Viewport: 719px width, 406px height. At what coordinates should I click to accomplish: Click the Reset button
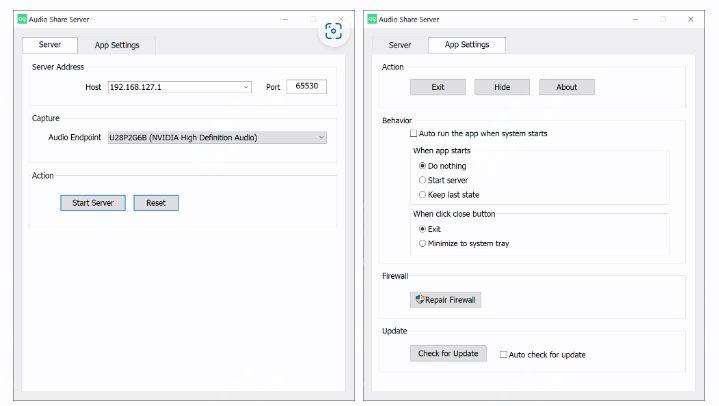(x=155, y=203)
